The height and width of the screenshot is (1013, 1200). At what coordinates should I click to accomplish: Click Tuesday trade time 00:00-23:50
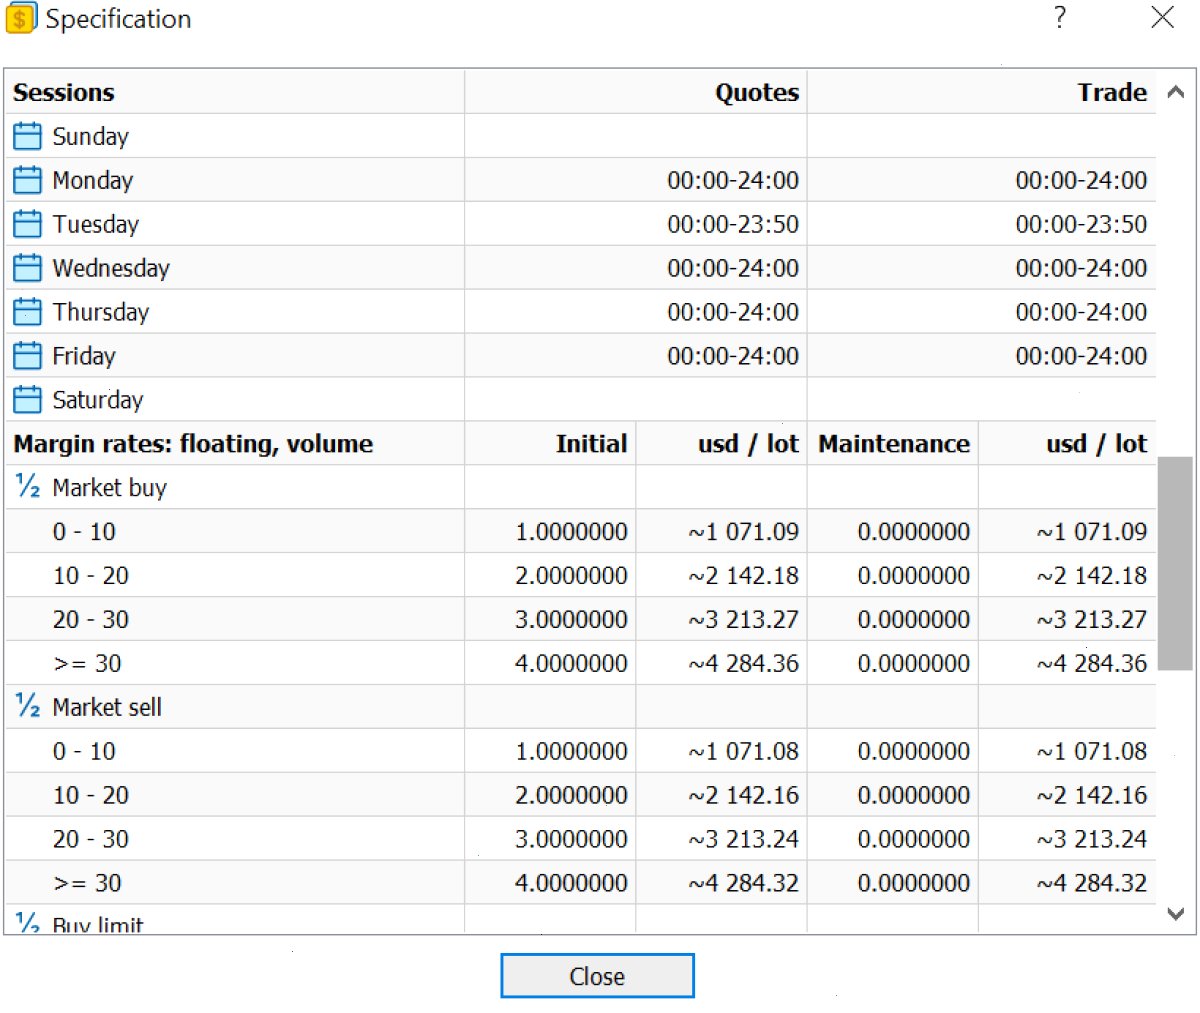pyautogui.click(x=1081, y=224)
